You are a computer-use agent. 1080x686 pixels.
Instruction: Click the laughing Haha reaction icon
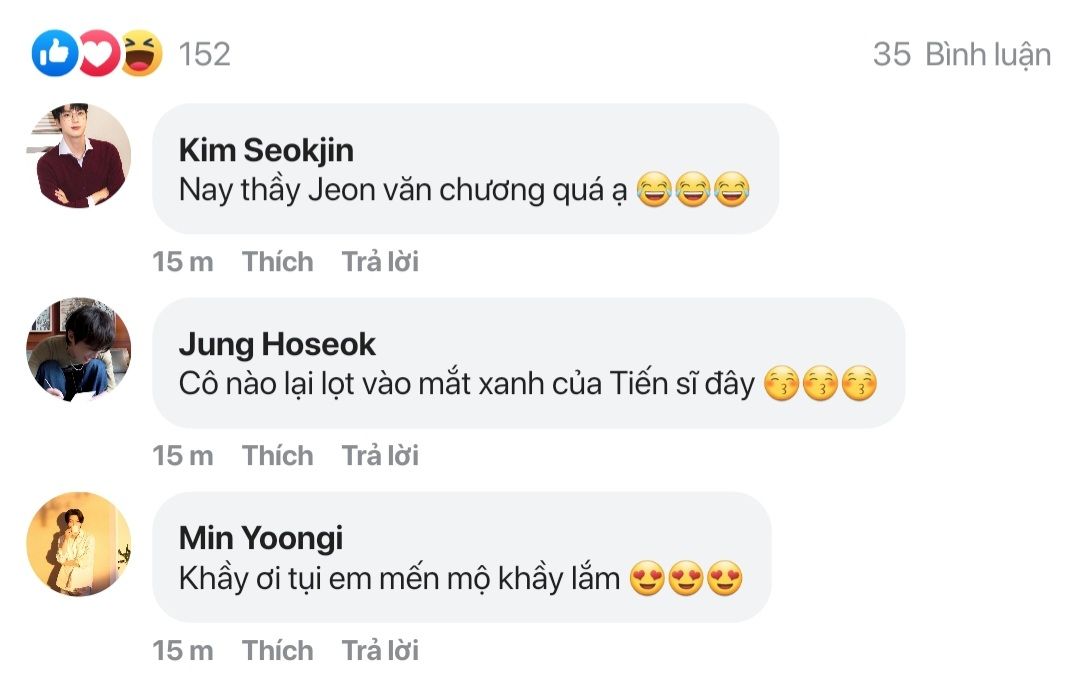click(141, 54)
